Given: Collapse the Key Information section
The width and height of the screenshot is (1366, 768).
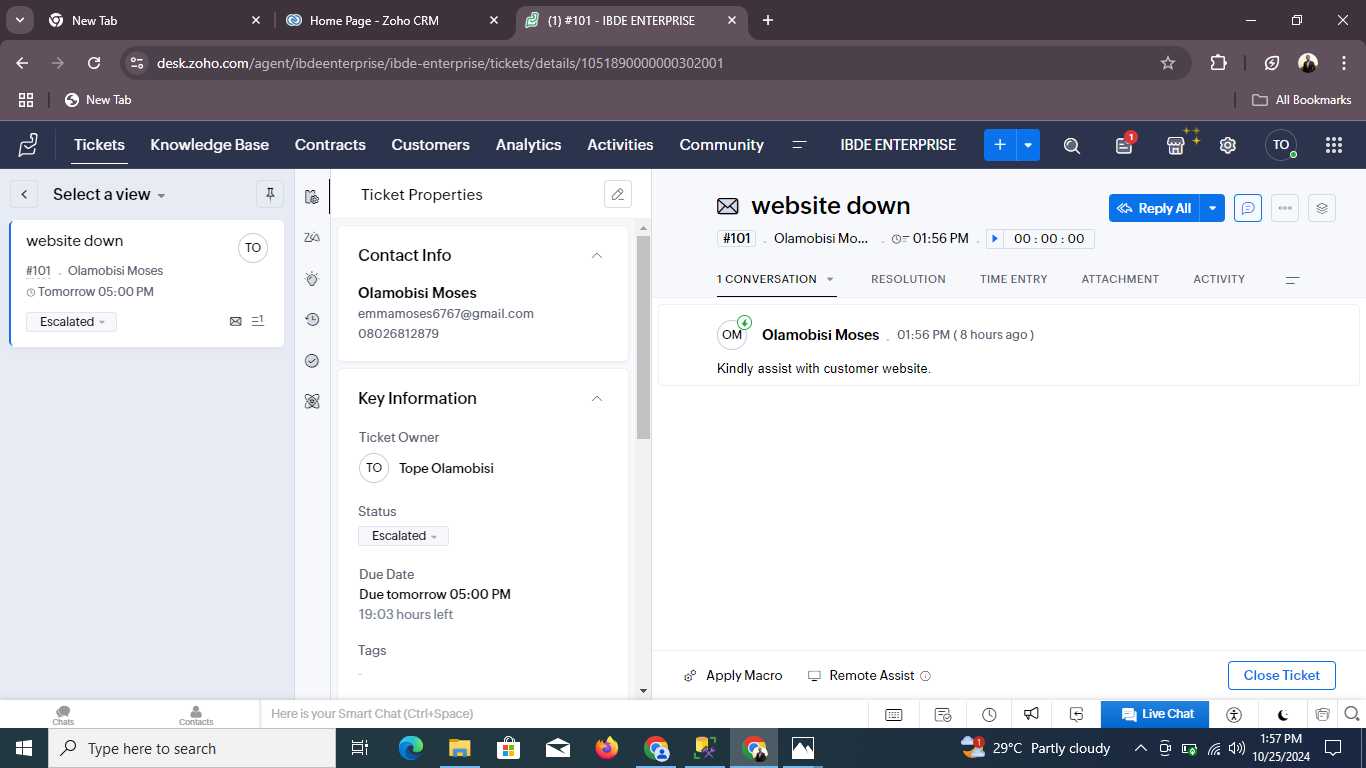Looking at the screenshot, I should (x=597, y=399).
